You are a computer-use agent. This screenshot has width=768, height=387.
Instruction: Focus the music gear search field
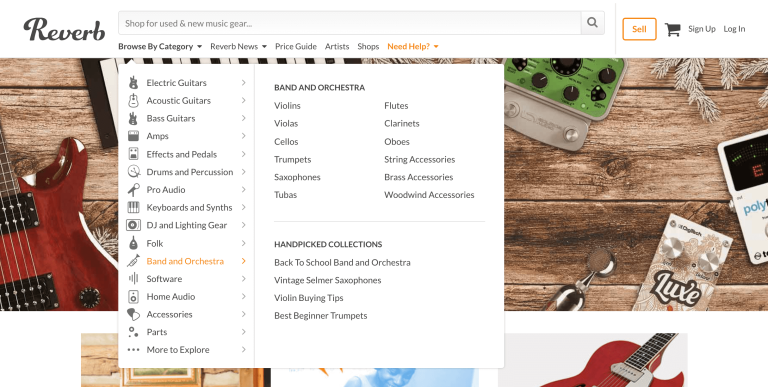(x=350, y=23)
